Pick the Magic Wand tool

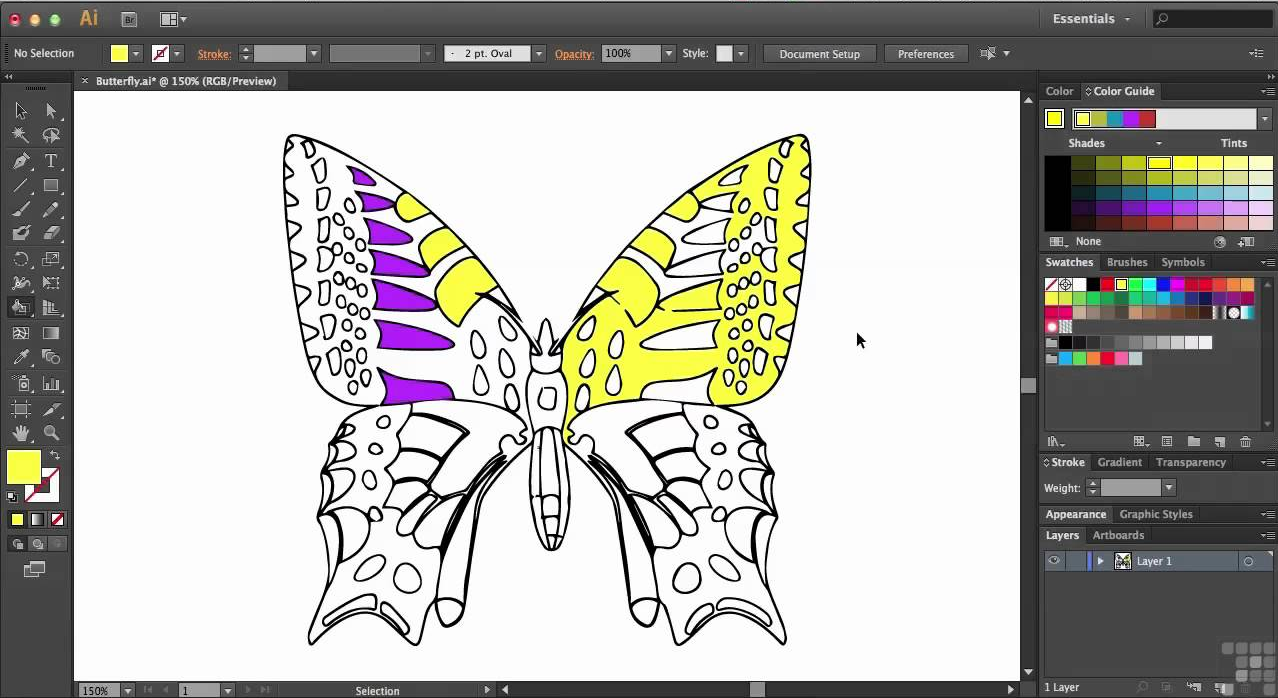pyautogui.click(x=21, y=135)
